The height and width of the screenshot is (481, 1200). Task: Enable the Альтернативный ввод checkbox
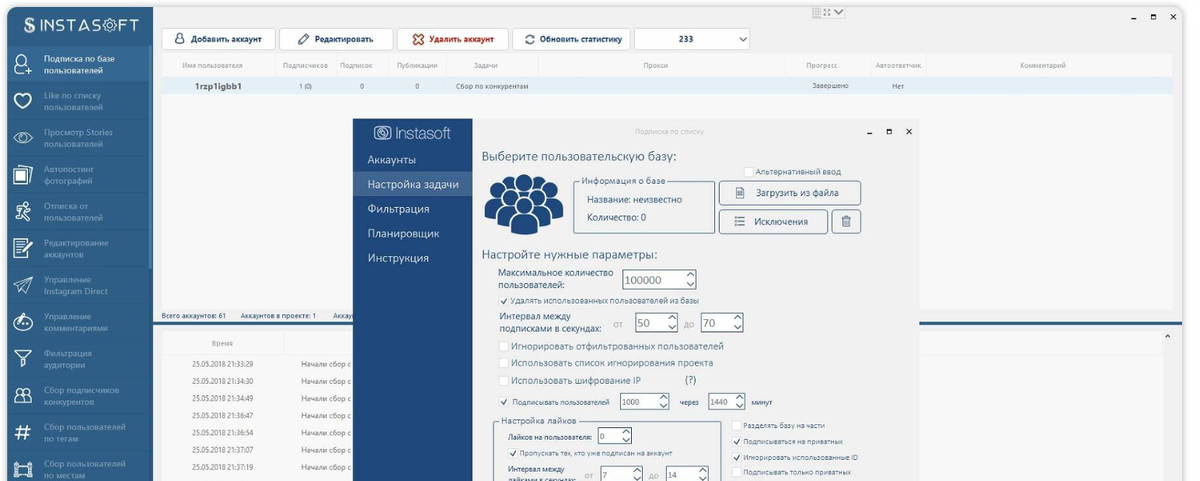749,172
